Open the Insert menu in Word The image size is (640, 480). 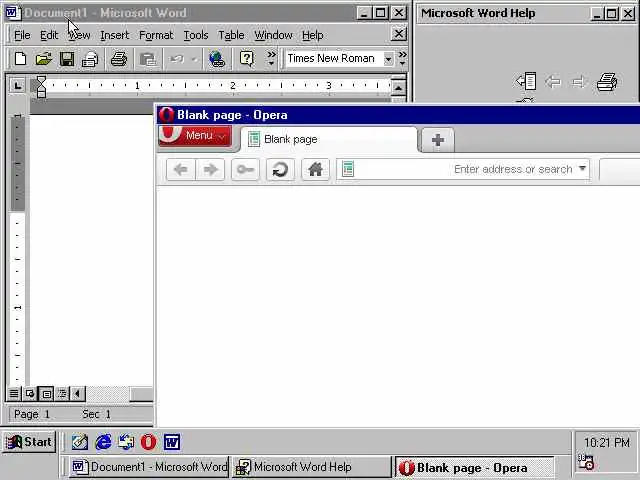115,36
